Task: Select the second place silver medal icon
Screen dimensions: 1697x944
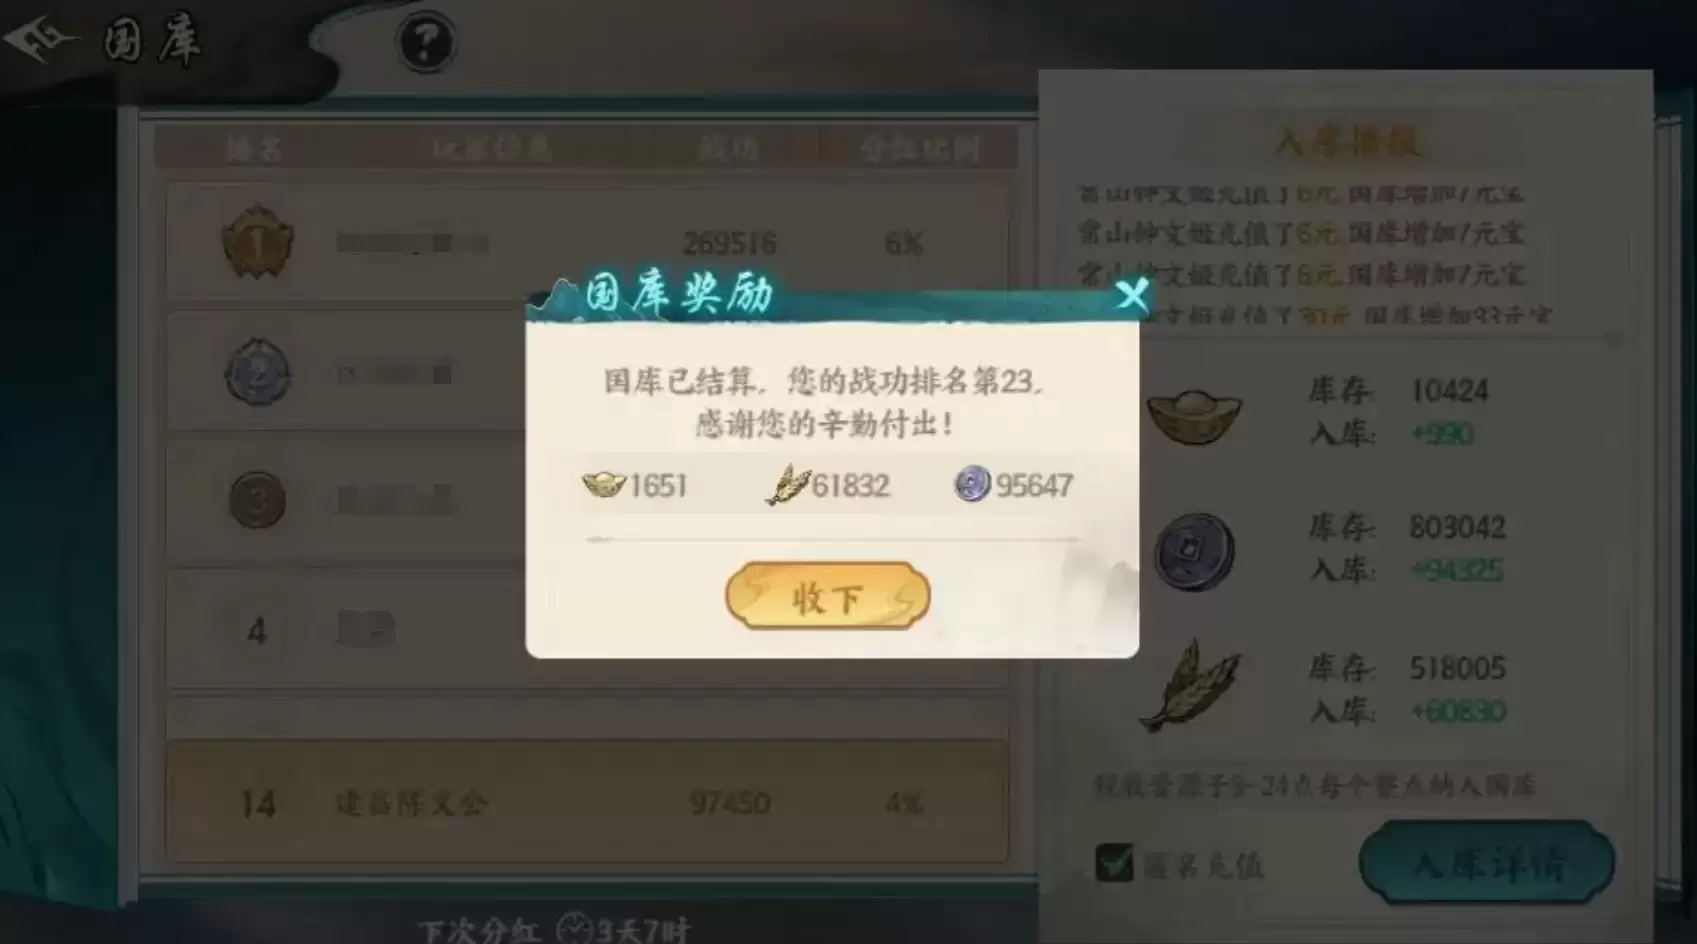Action: point(257,372)
